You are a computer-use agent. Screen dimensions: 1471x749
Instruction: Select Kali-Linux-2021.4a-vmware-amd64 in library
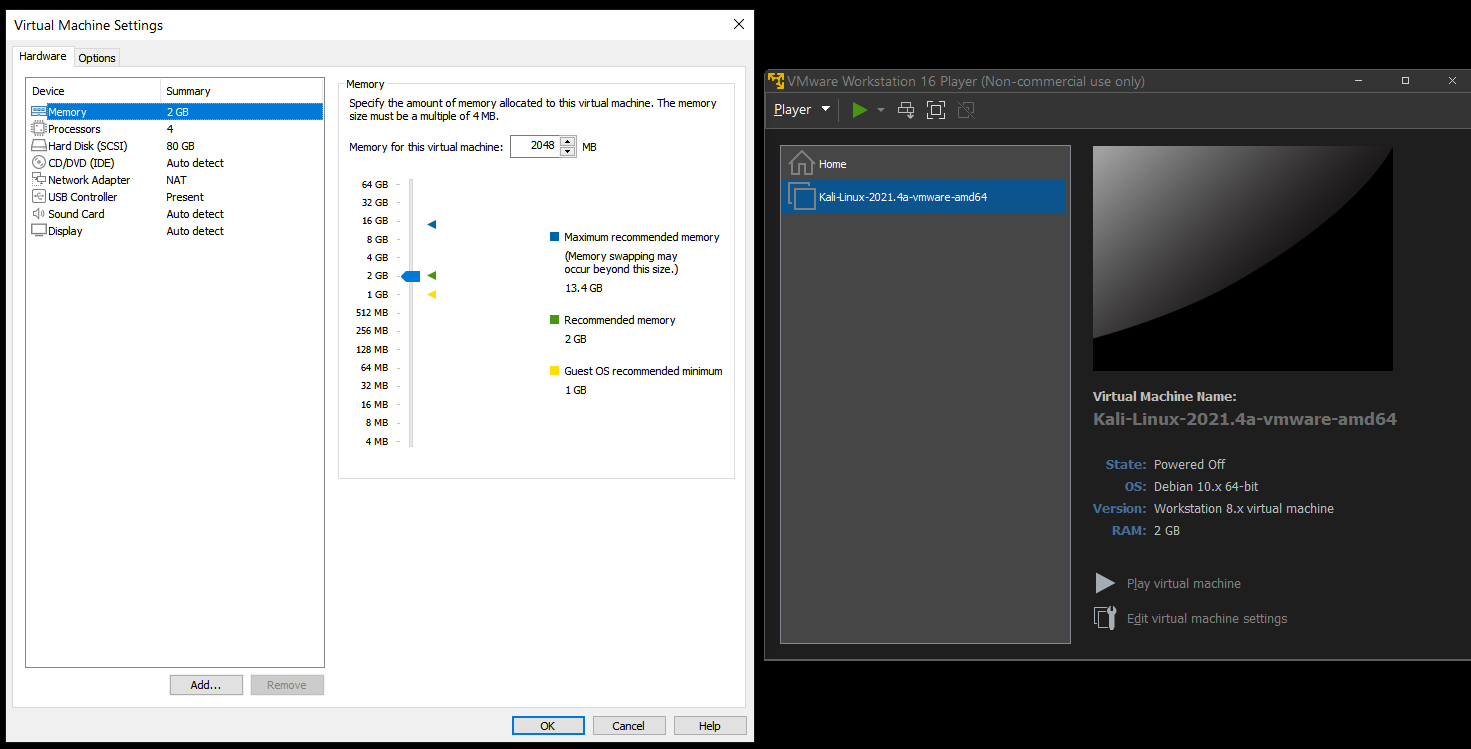925,197
